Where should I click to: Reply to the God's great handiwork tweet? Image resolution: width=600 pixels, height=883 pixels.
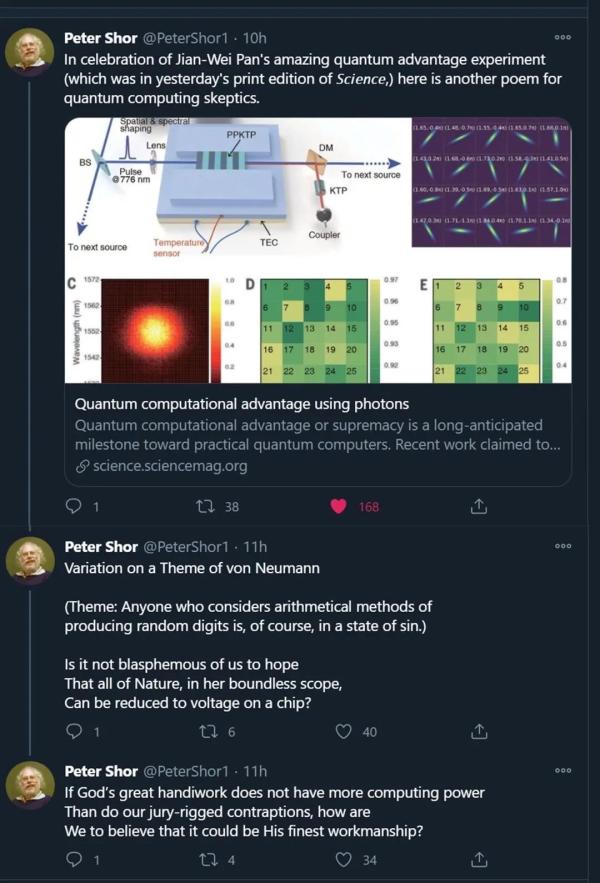point(73,860)
